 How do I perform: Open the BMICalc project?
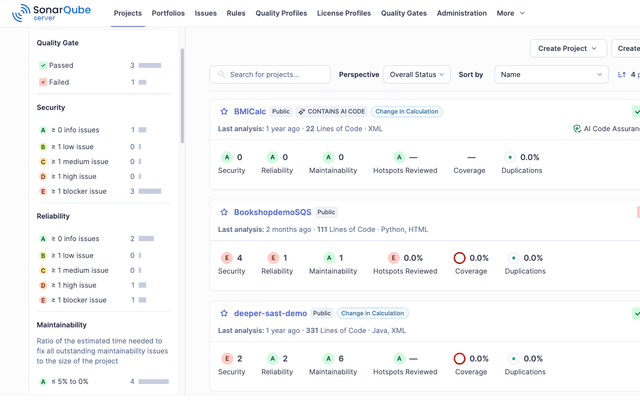coord(250,111)
